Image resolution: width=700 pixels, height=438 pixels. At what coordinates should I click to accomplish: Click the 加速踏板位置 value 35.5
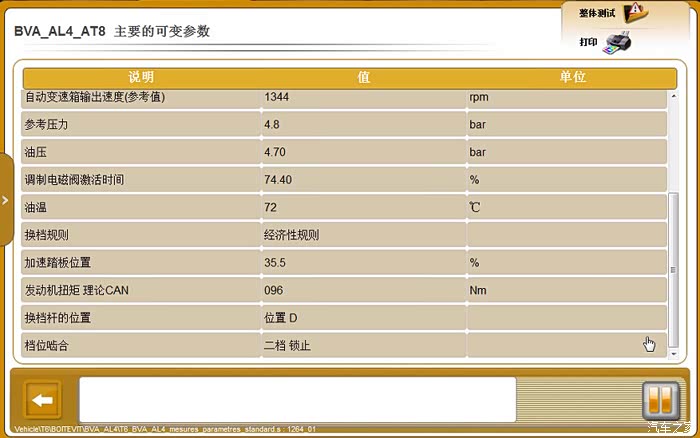[x=276, y=262]
